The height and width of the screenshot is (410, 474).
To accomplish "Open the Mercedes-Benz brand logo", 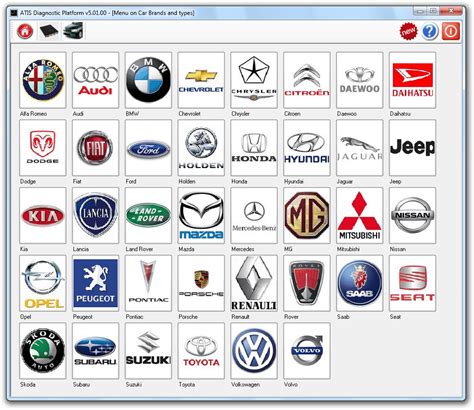I will (x=254, y=215).
